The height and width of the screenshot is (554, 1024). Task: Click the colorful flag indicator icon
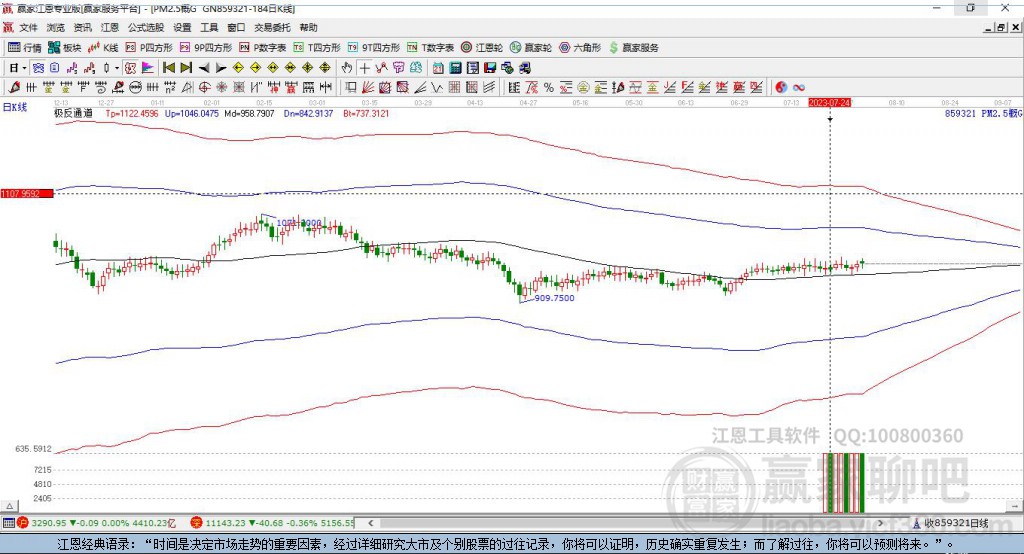tap(148, 68)
